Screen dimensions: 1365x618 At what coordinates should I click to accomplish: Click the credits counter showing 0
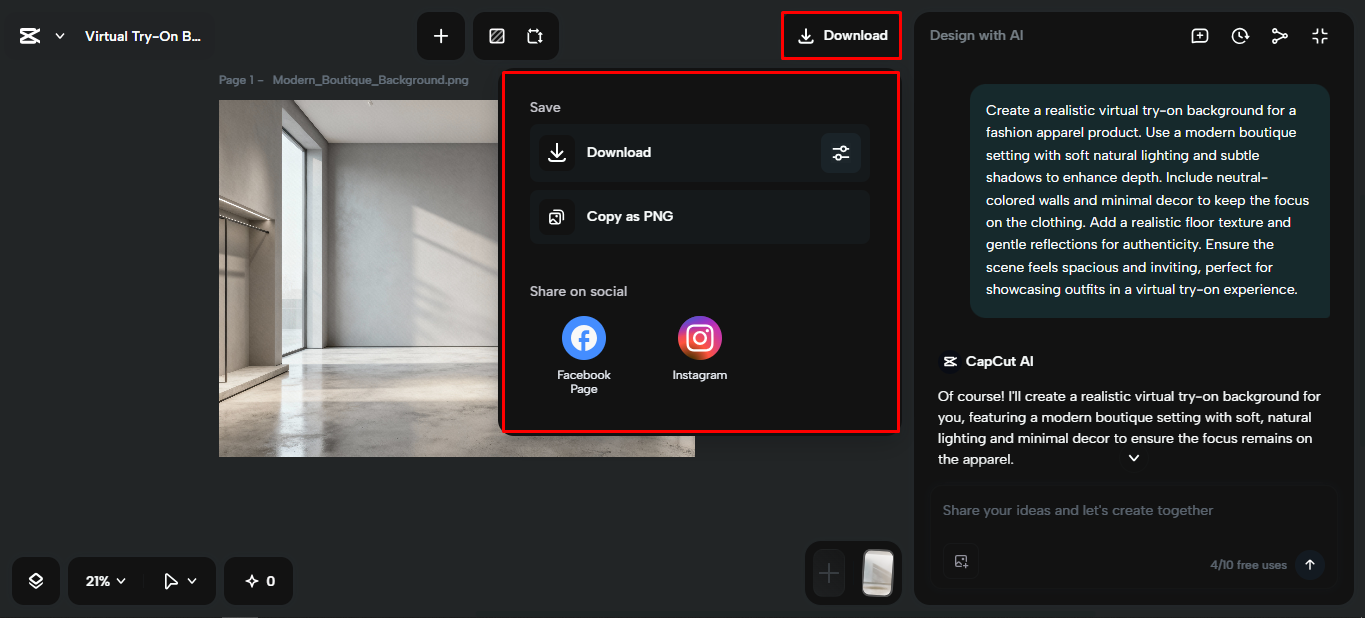coord(258,580)
